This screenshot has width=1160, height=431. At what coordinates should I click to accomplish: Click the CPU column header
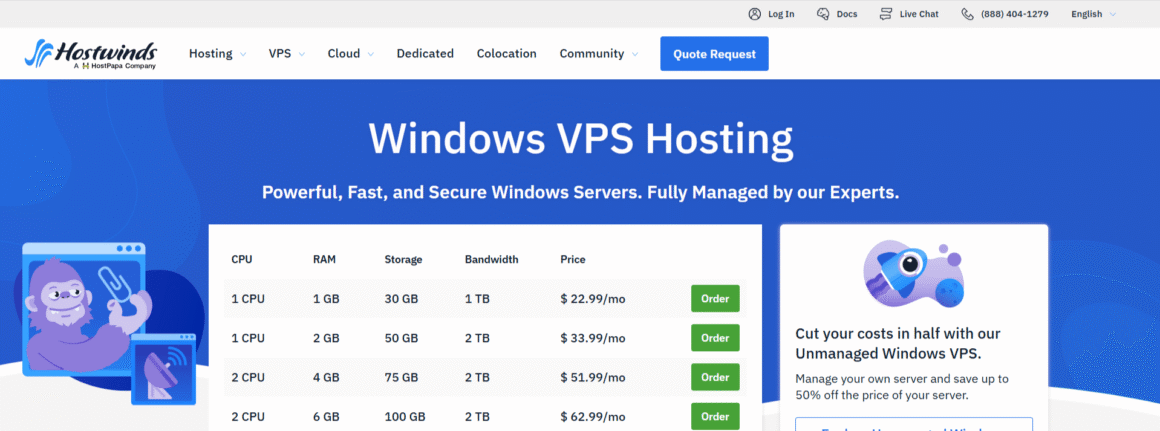tap(242, 259)
